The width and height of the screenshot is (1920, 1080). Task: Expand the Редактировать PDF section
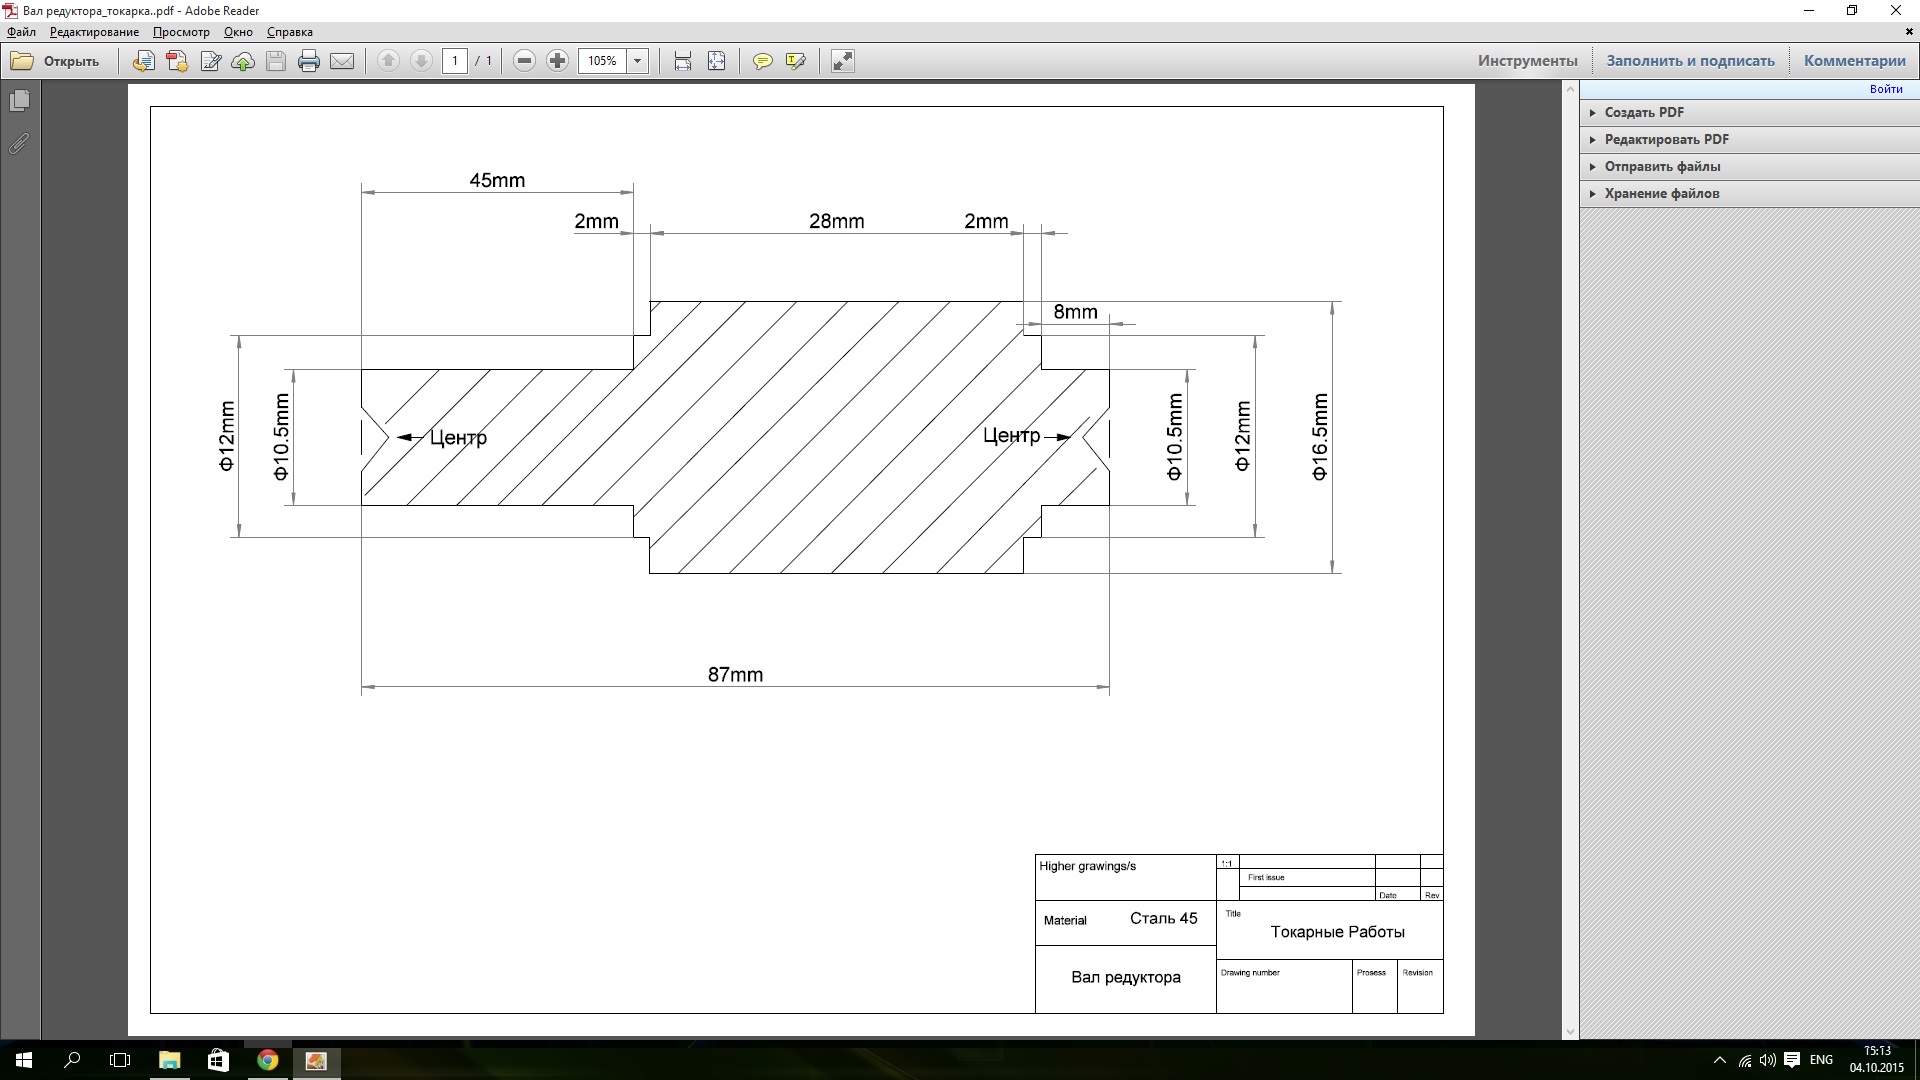1666,139
